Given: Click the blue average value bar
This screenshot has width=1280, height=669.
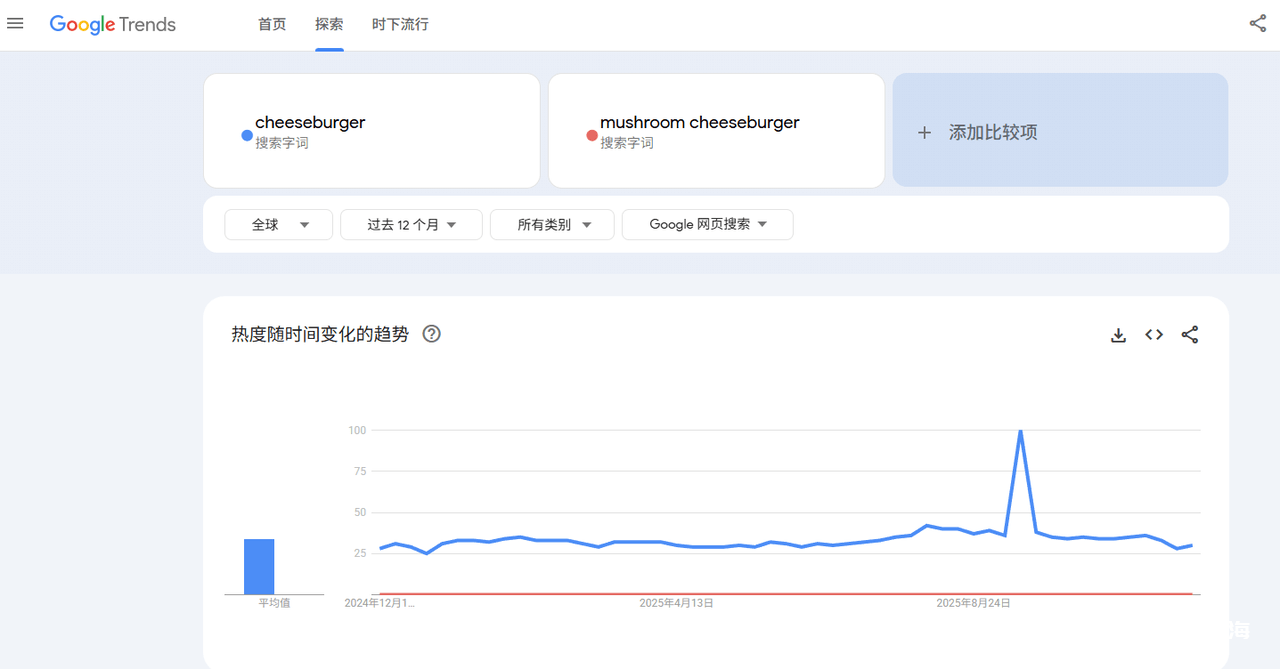Looking at the screenshot, I should pyautogui.click(x=259, y=566).
